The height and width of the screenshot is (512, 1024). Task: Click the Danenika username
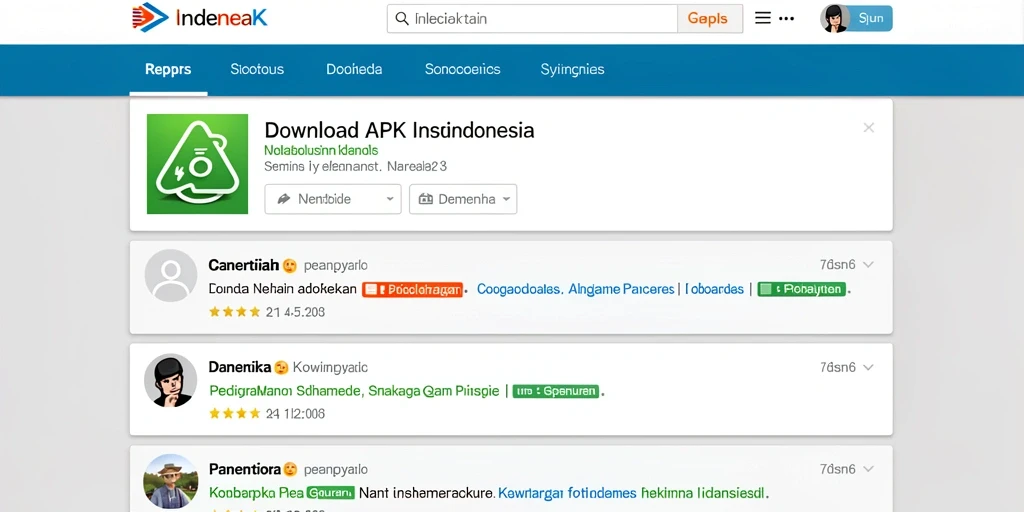point(240,367)
